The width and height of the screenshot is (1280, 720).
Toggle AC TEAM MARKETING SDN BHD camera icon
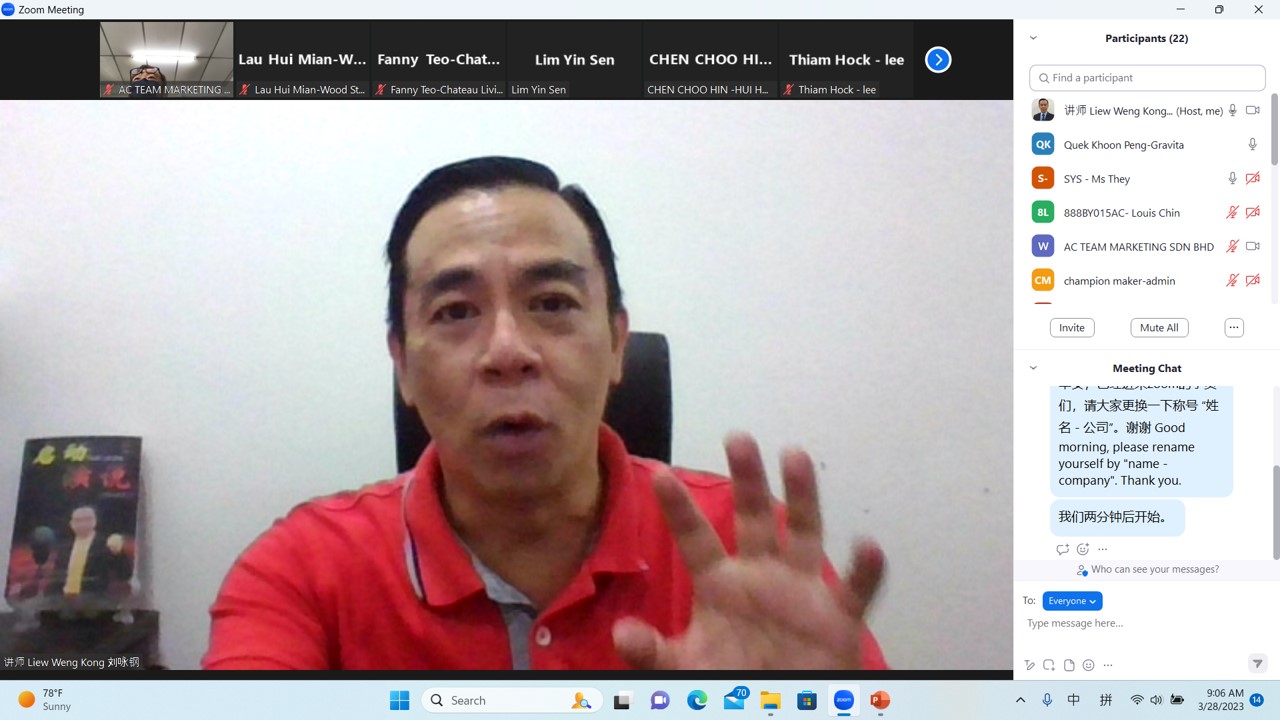point(1253,247)
